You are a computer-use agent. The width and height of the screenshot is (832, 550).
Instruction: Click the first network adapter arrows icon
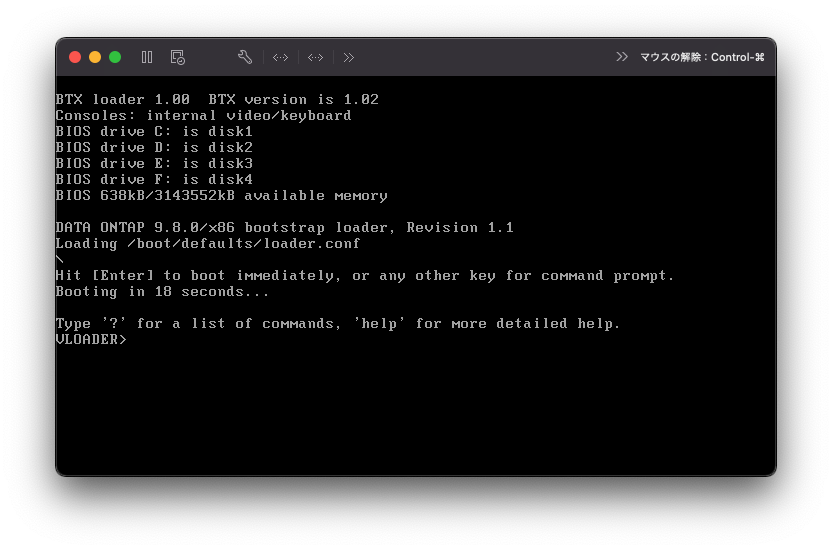pos(280,57)
